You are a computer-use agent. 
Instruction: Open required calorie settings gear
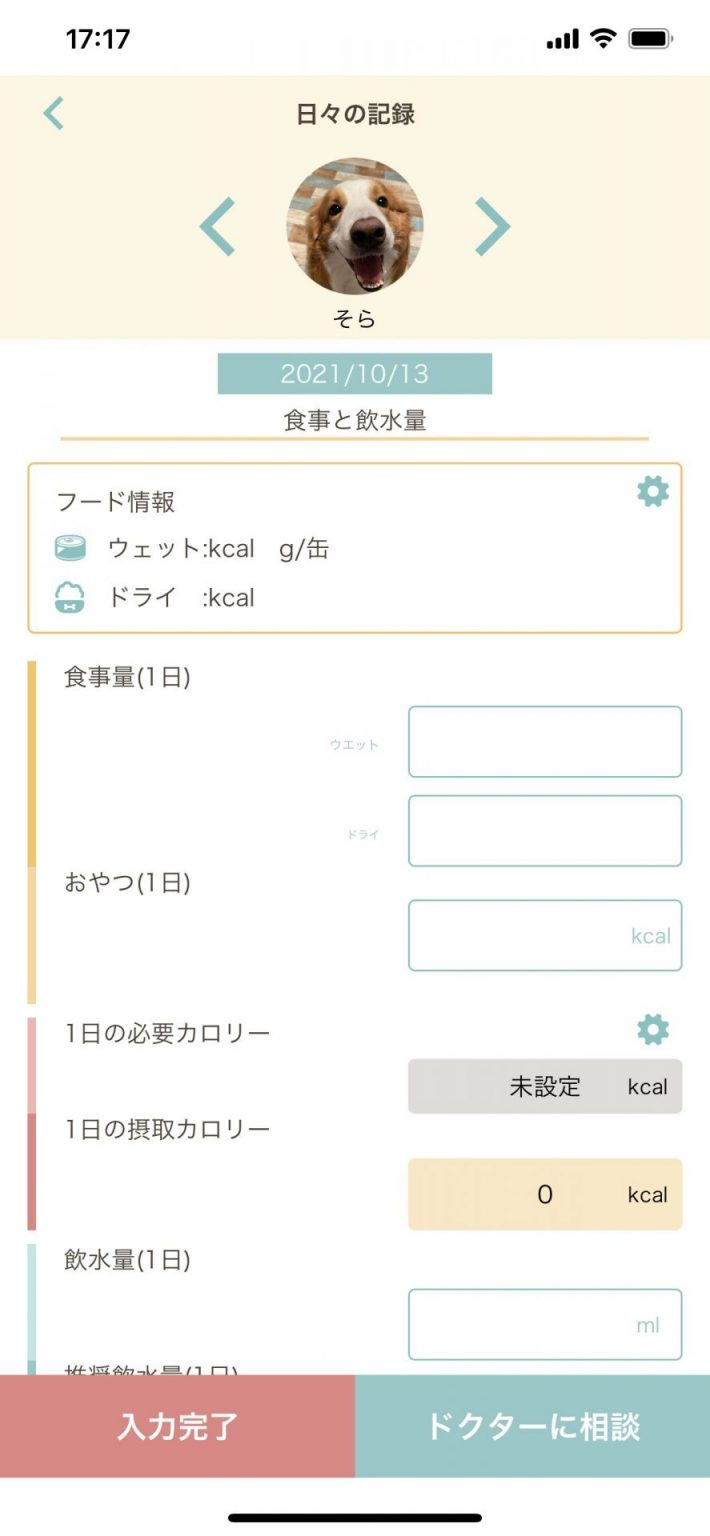click(x=653, y=1030)
